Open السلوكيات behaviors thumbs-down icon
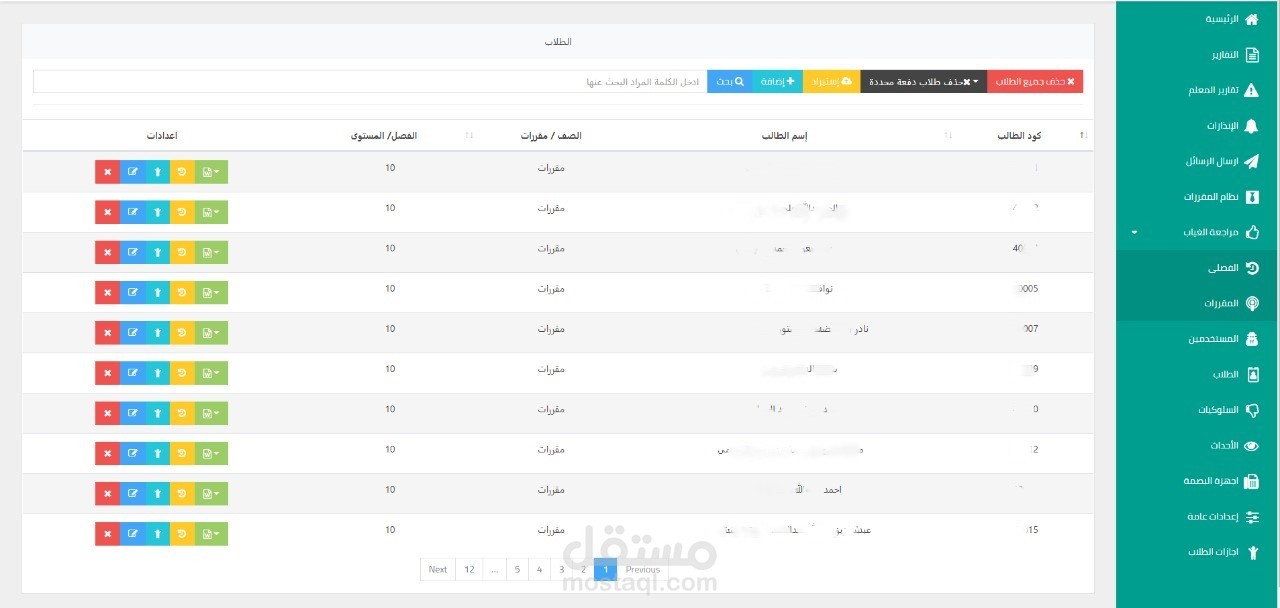This screenshot has width=1280, height=608. point(1251,410)
